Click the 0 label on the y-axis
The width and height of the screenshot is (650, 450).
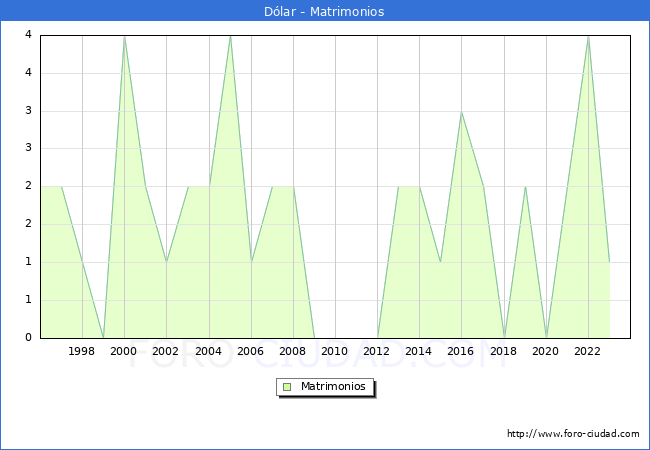tap(28, 337)
